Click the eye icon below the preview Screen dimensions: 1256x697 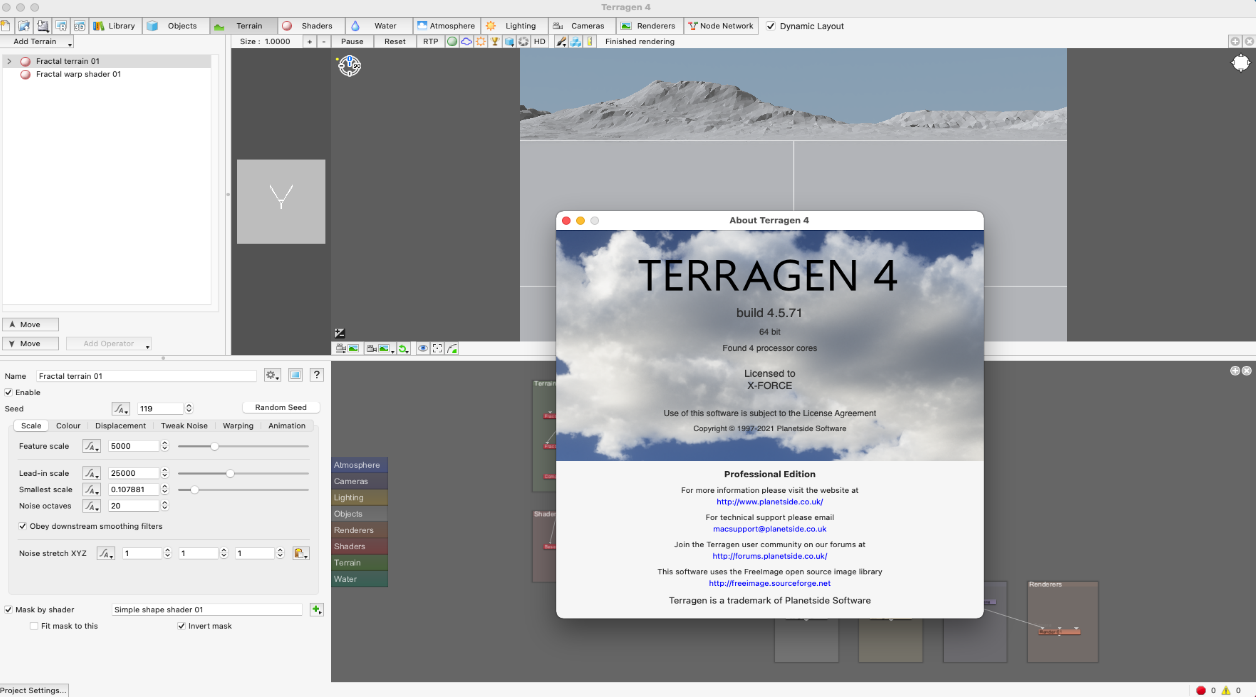(423, 349)
